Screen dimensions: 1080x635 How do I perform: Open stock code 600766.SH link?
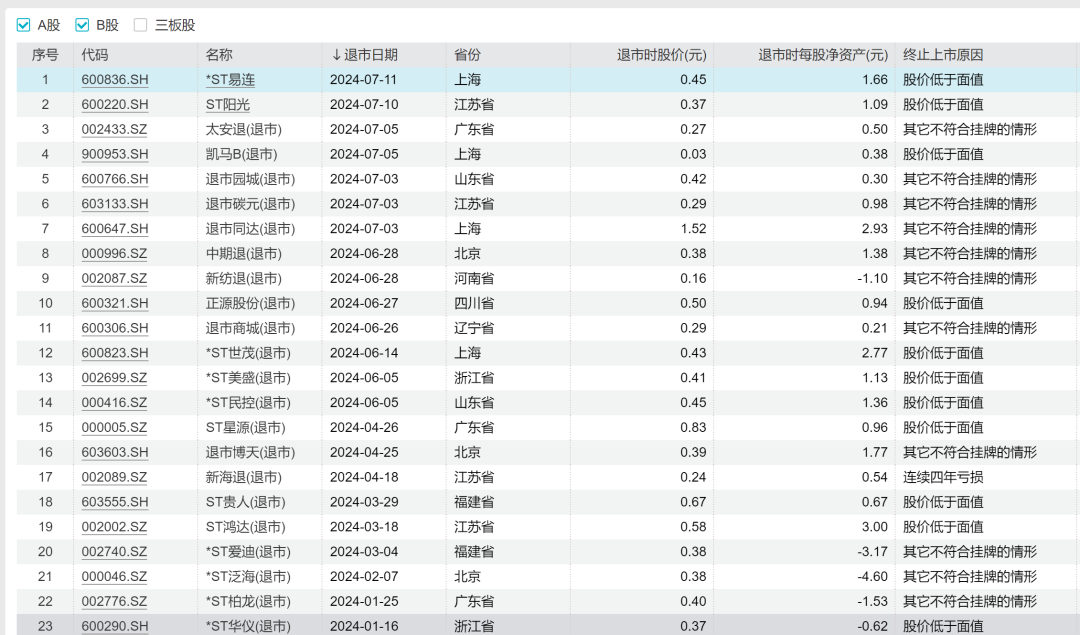coord(115,179)
